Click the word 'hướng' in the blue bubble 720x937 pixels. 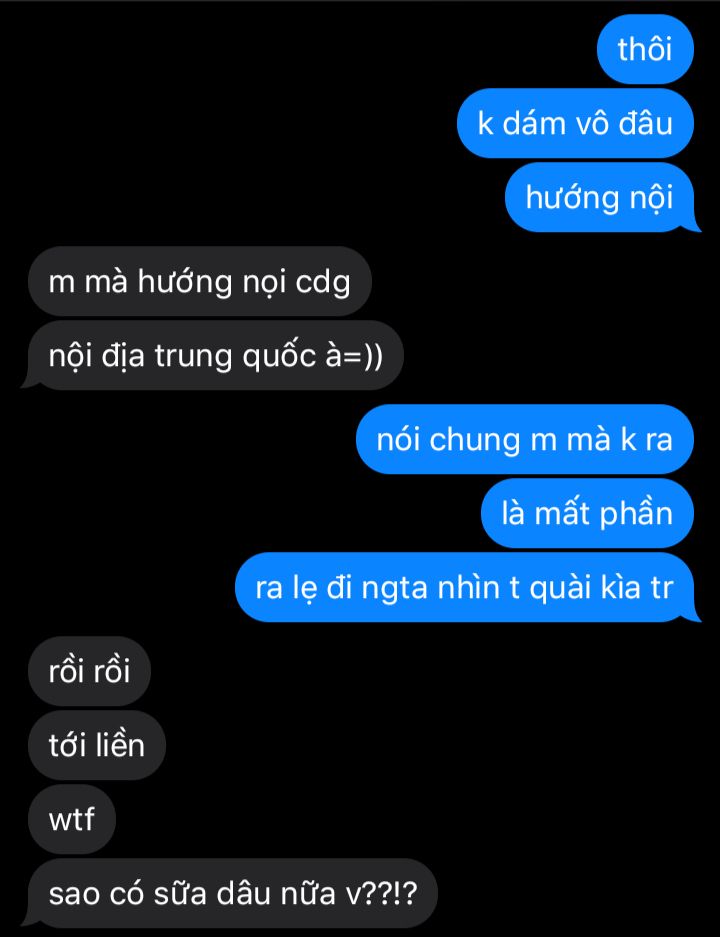tap(563, 198)
